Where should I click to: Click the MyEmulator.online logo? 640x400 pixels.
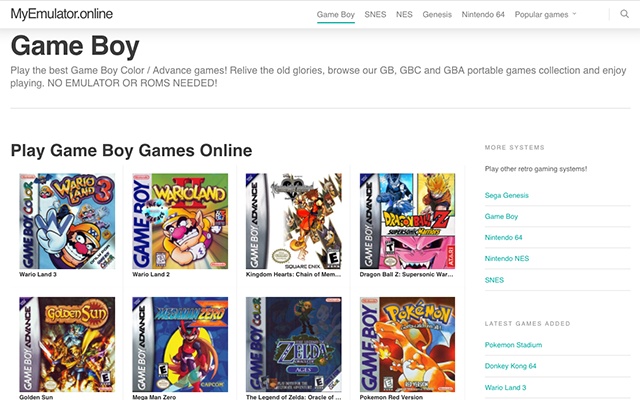(62, 14)
